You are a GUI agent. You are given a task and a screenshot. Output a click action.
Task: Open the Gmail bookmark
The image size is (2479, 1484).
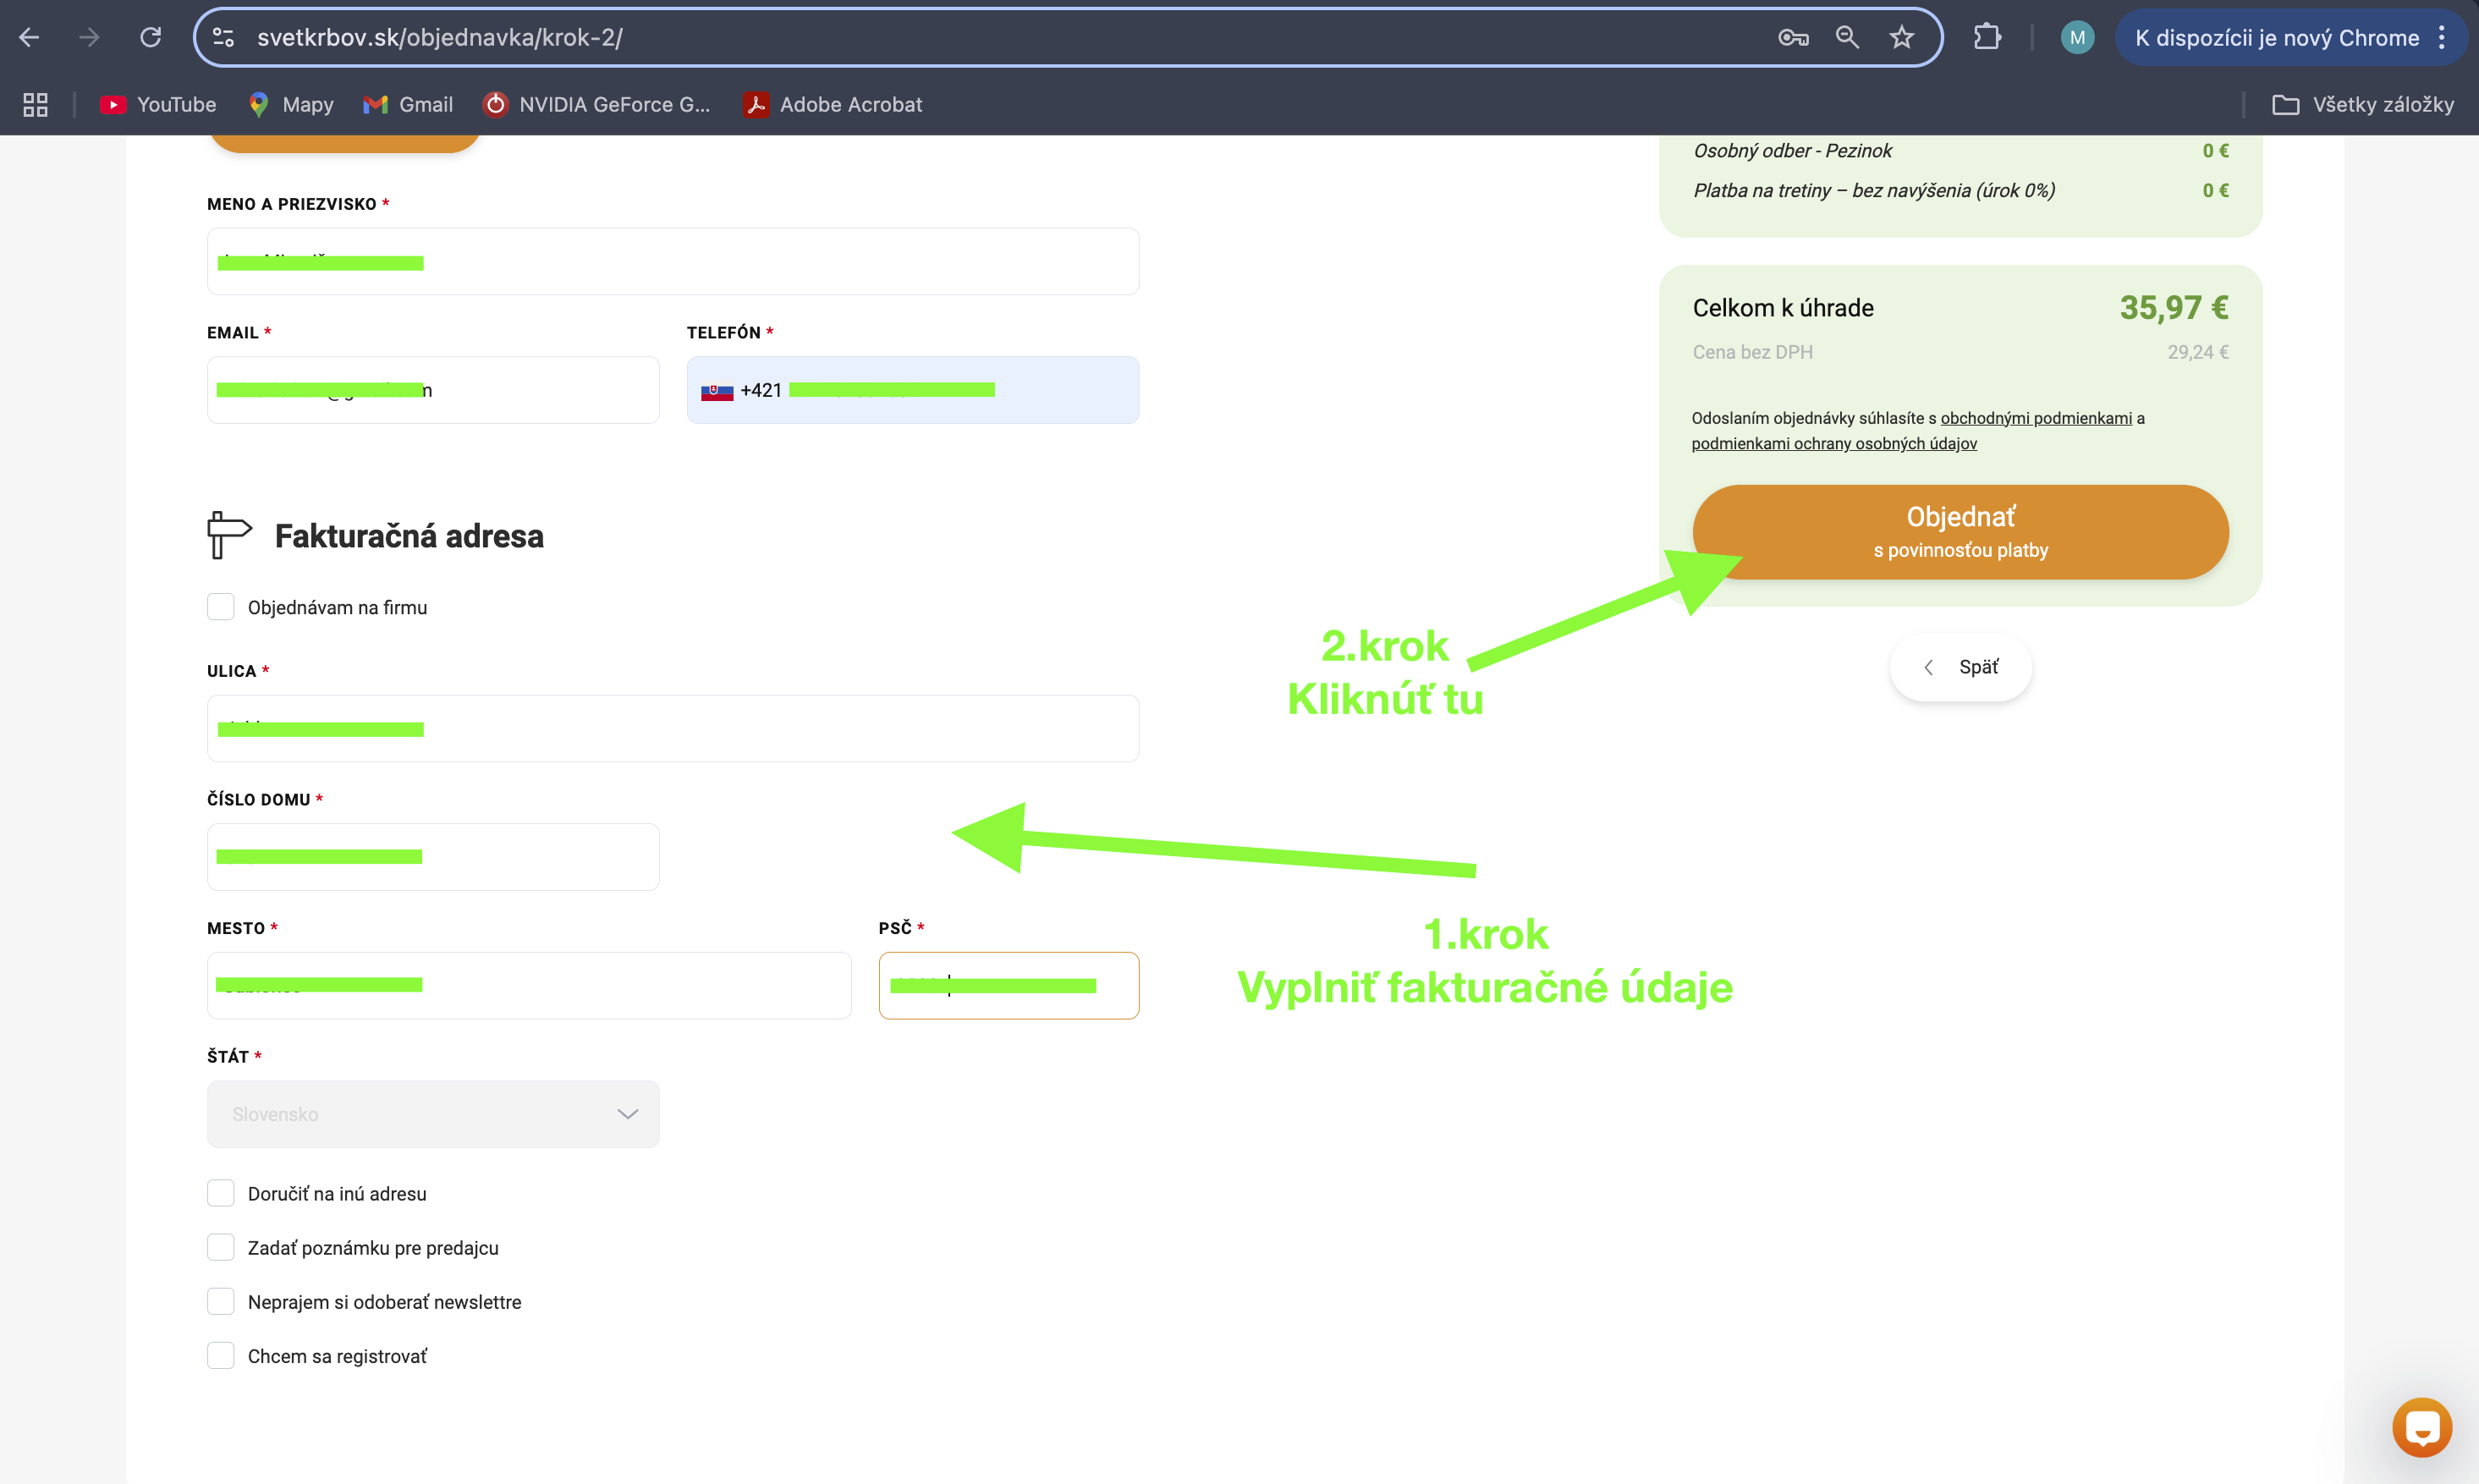[408, 104]
